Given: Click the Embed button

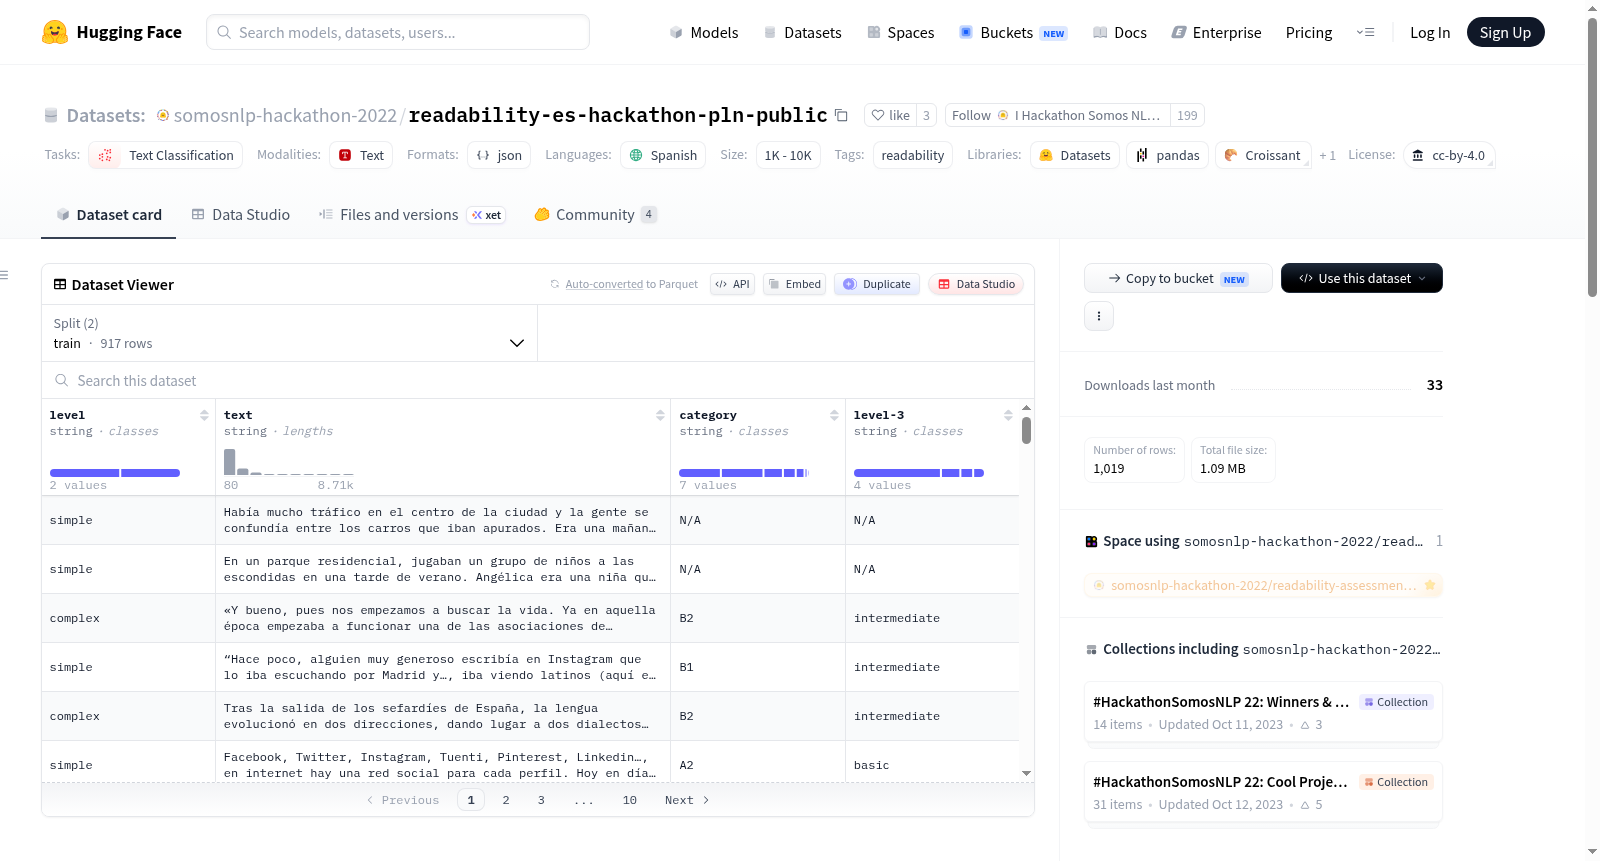Looking at the screenshot, I should pyautogui.click(x=794, y=284).
